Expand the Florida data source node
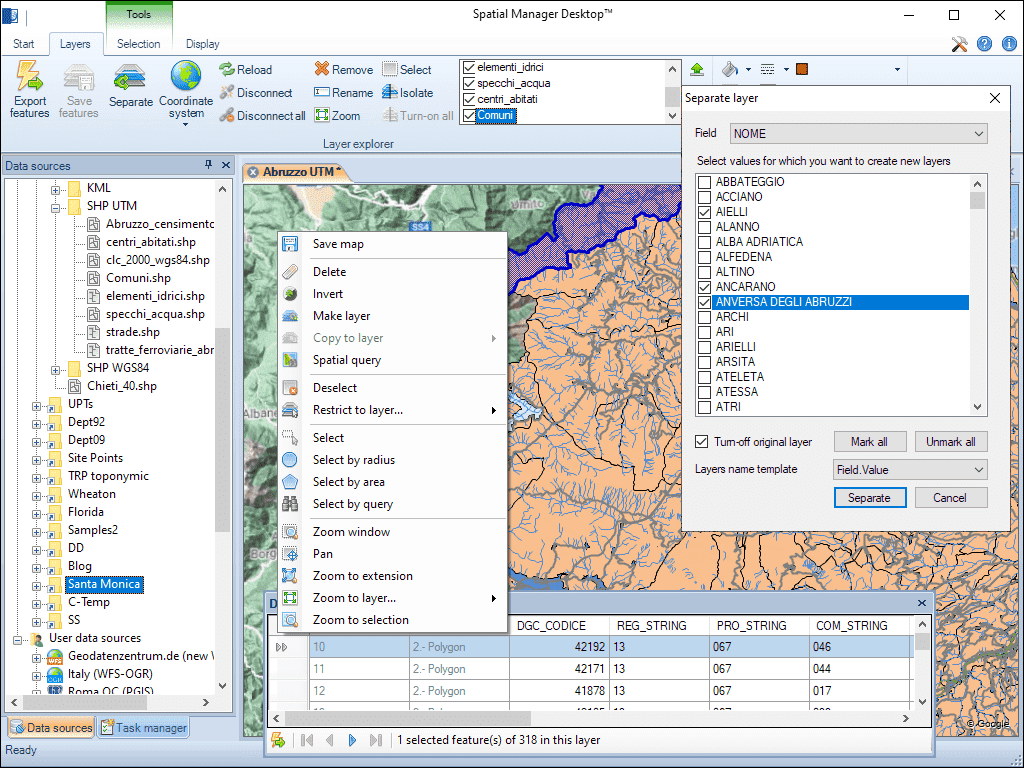 [37, 514]
